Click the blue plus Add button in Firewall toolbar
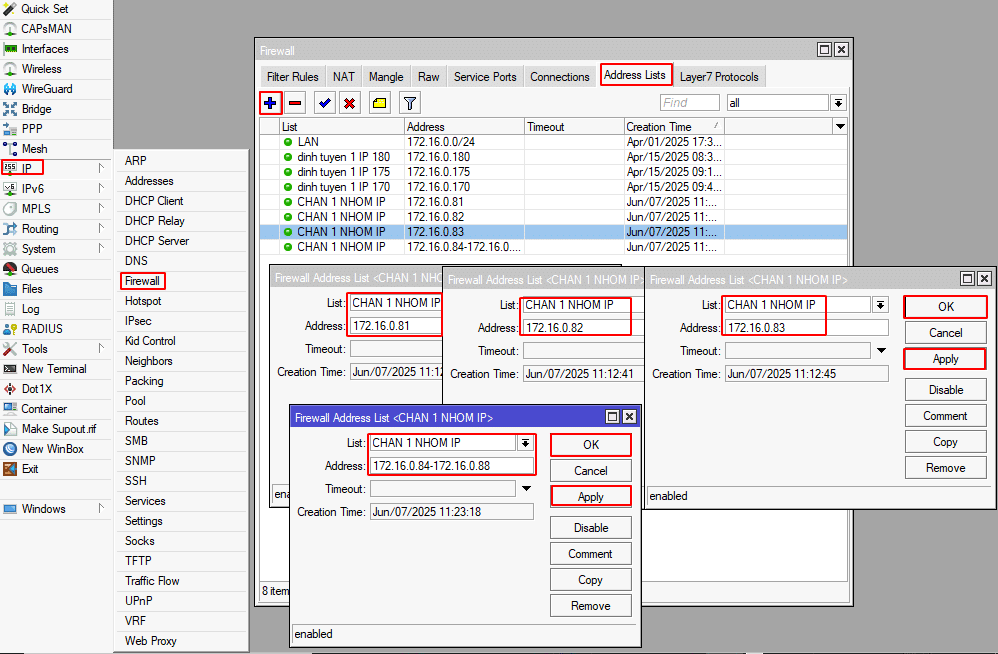This screenshot has height=654, width=998. pos(270,102)
